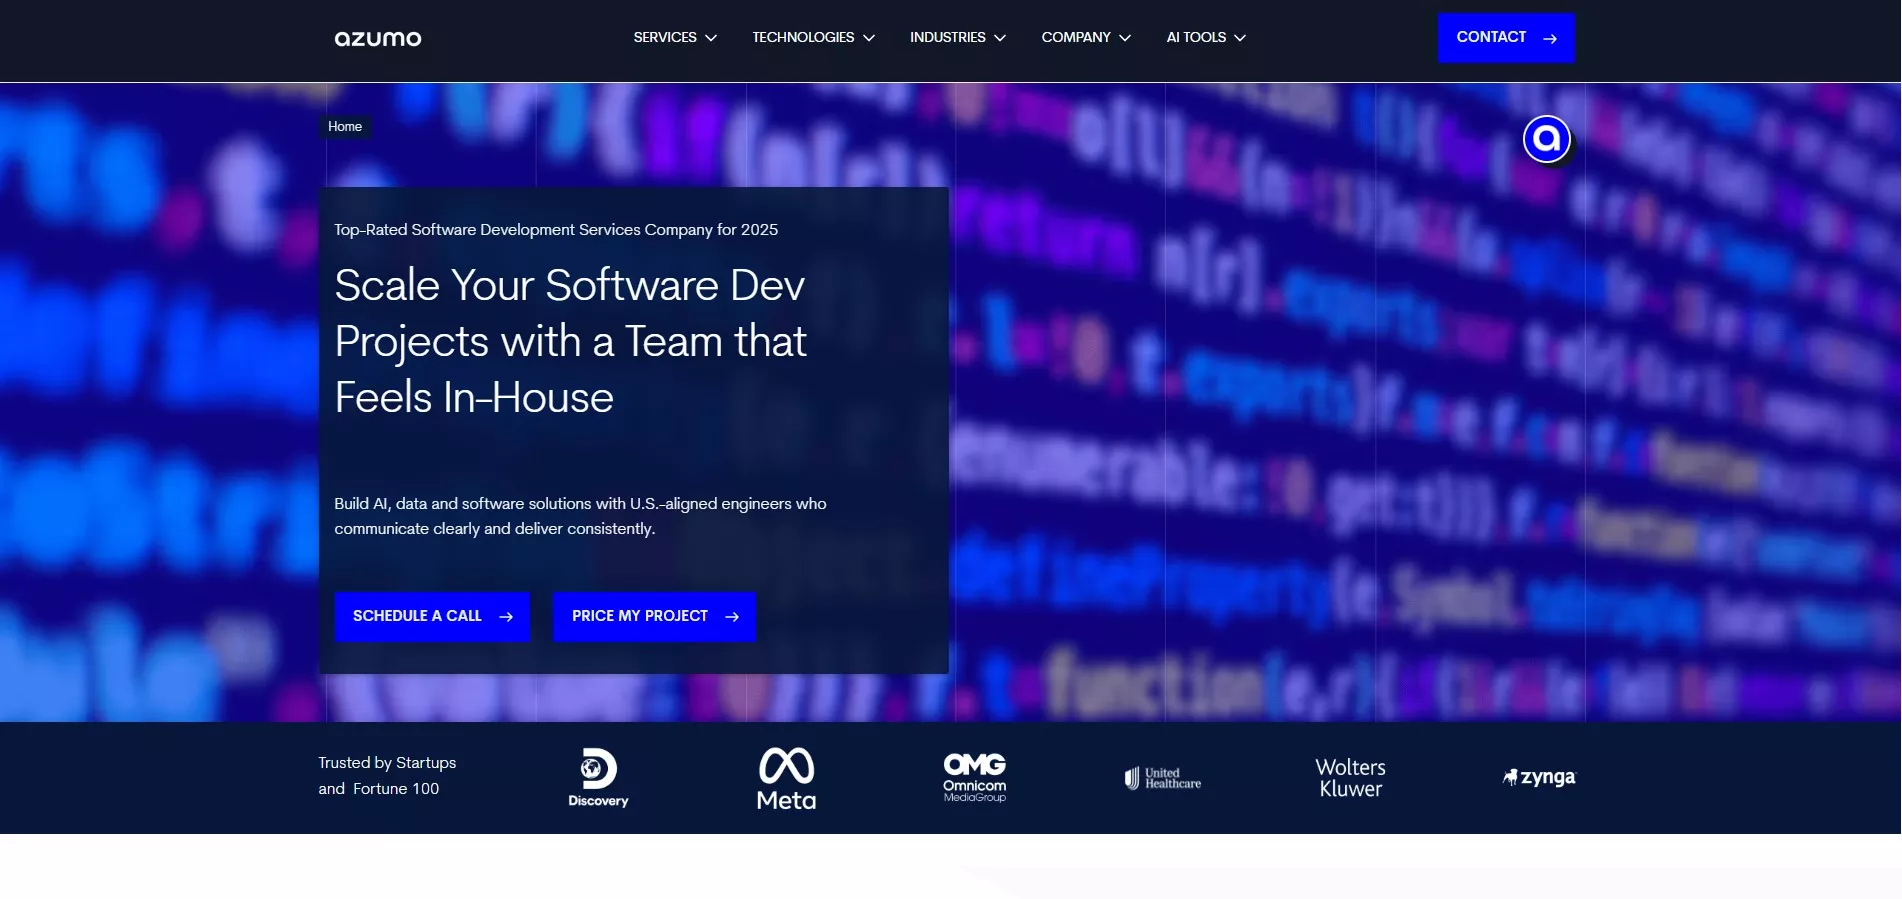Click the Contact button in header
Image resolution: width=1902 pixels, height=899 pixels.
[1491, 37]
